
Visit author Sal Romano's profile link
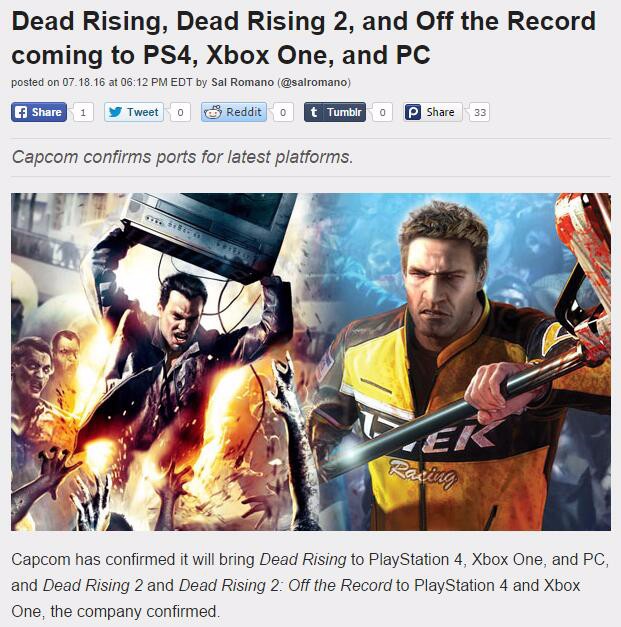click(242, 82)
